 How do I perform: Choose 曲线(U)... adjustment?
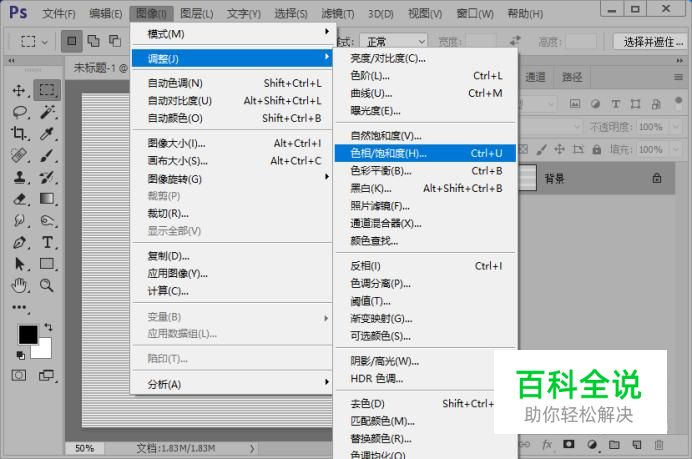pyautogui.click(x=425, y=94)
